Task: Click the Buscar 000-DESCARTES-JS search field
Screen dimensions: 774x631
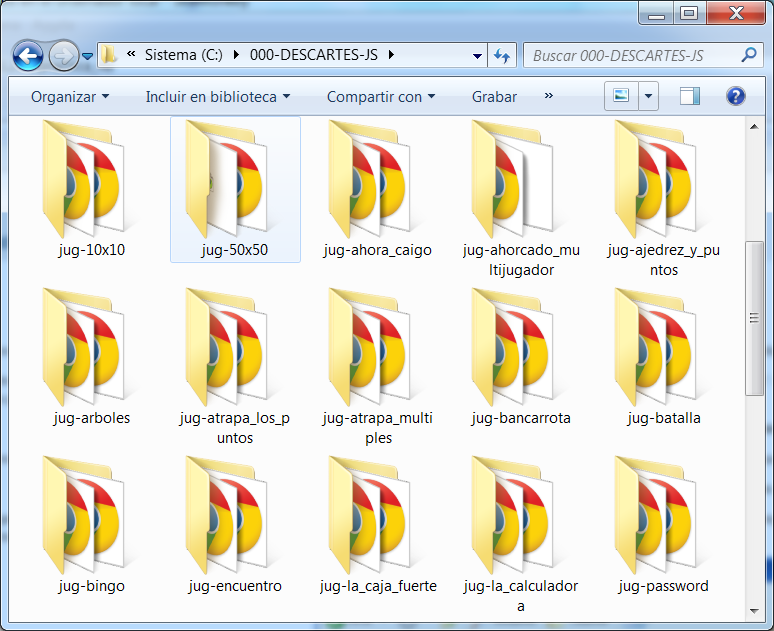Action: click(630, 55)
